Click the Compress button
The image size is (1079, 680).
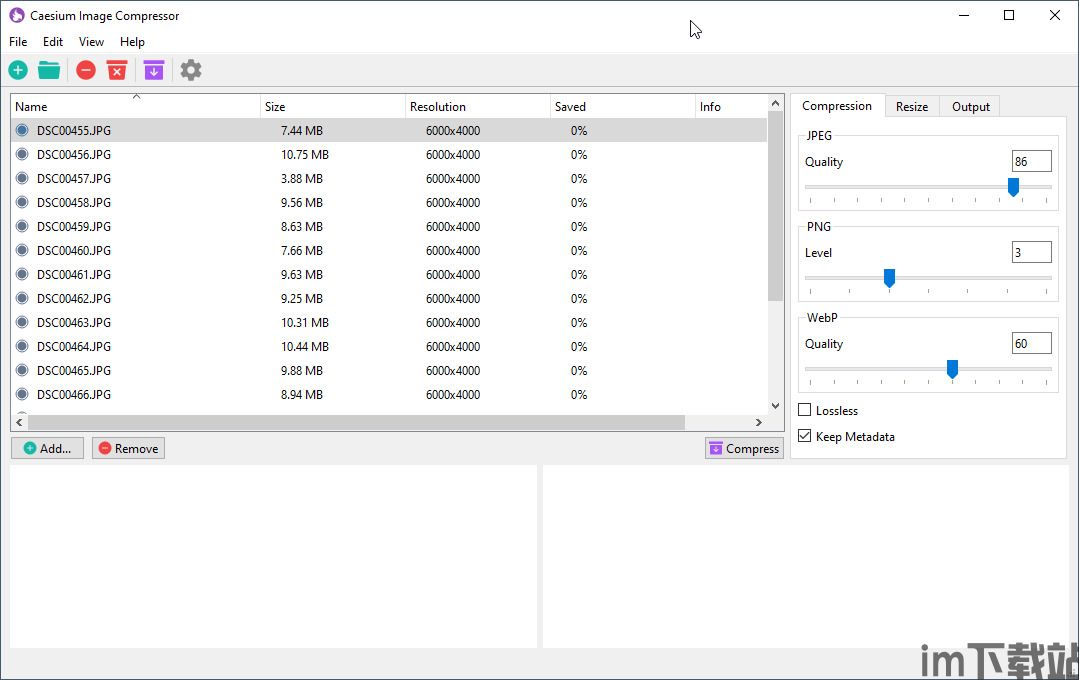pos(744,448)
